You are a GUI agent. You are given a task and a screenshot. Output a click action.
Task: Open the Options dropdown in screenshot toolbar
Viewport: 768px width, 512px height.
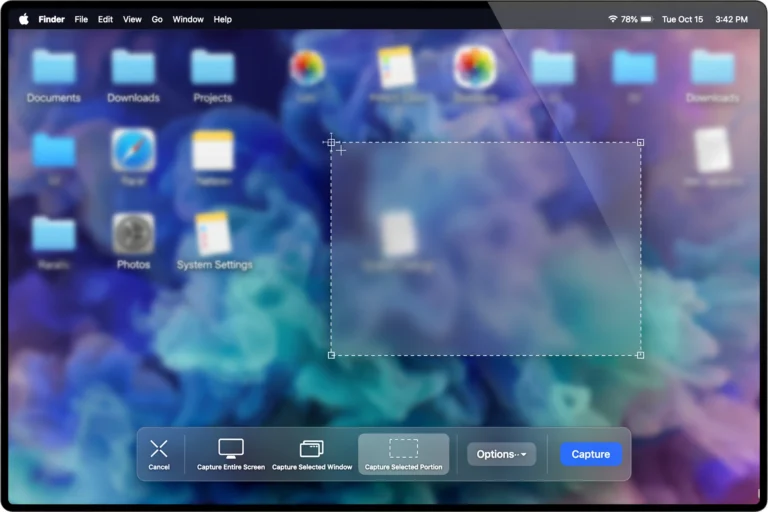(502, 454)
